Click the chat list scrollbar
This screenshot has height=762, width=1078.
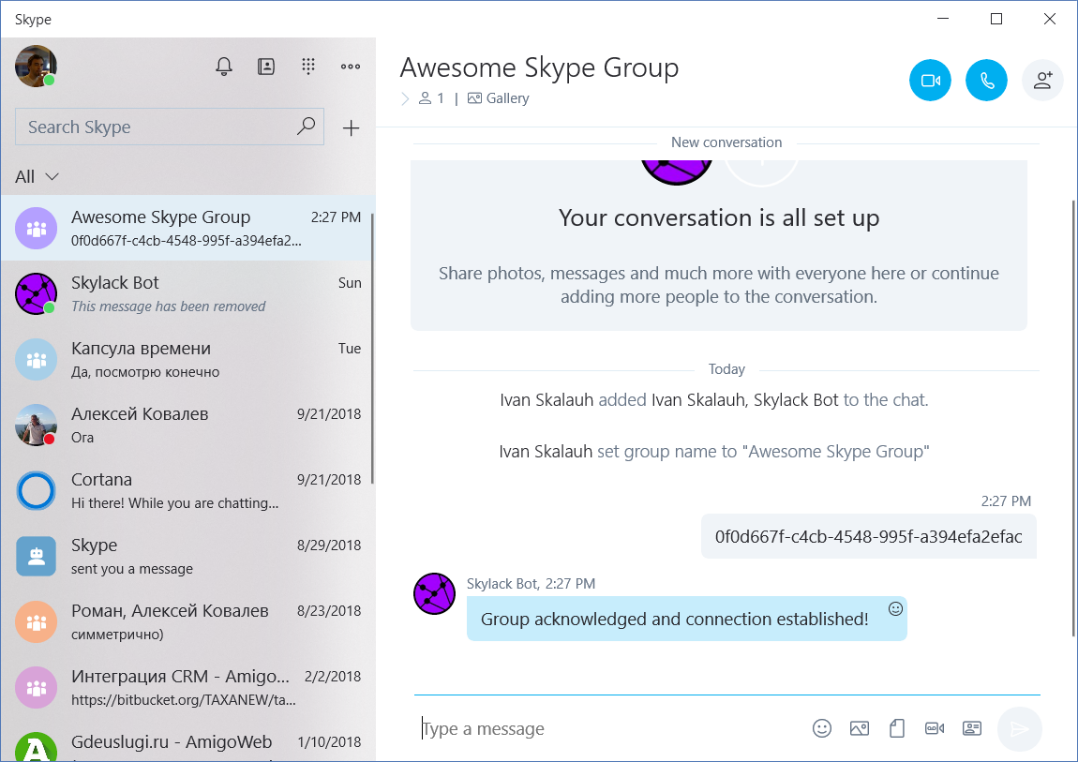pos(372,348)
